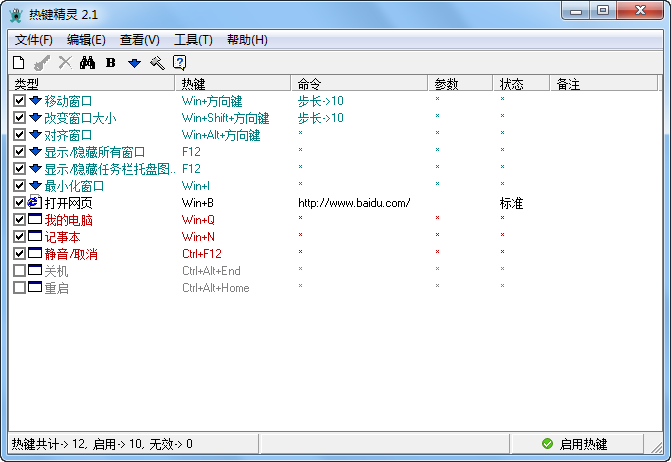Uncheck the 静音/取消 hotkey checkbox
671x462 pixels.
coord(19,253)
